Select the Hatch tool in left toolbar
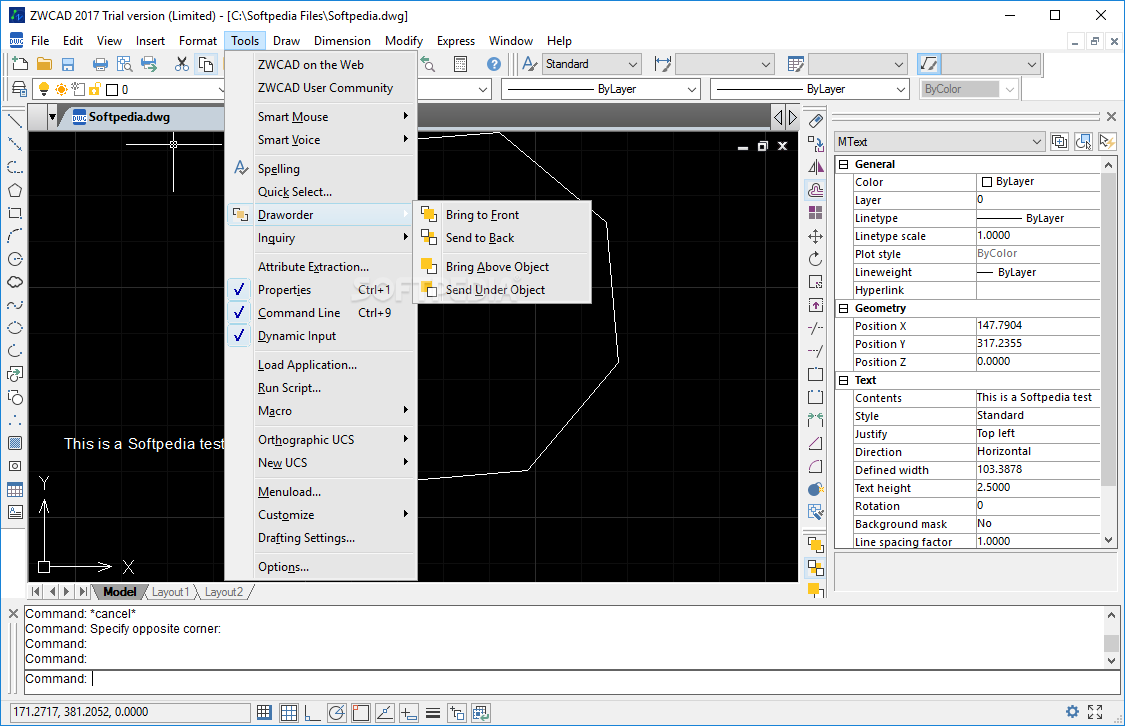 [x=14, y=443]
